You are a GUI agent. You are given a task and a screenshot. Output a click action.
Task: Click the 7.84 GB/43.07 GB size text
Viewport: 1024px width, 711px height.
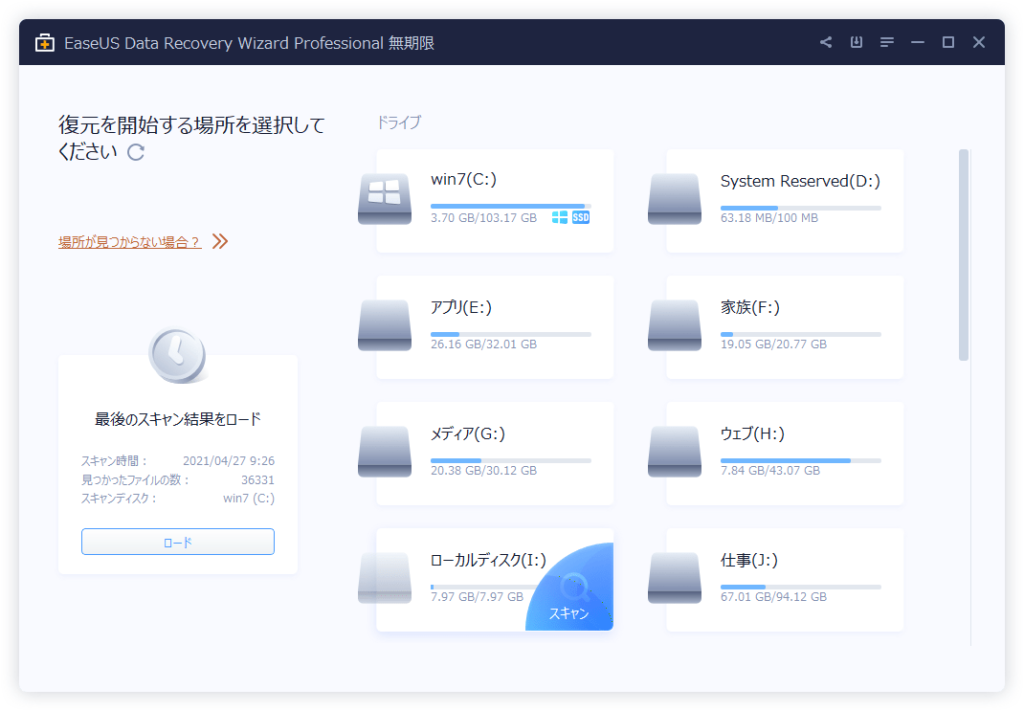(770, 471)
